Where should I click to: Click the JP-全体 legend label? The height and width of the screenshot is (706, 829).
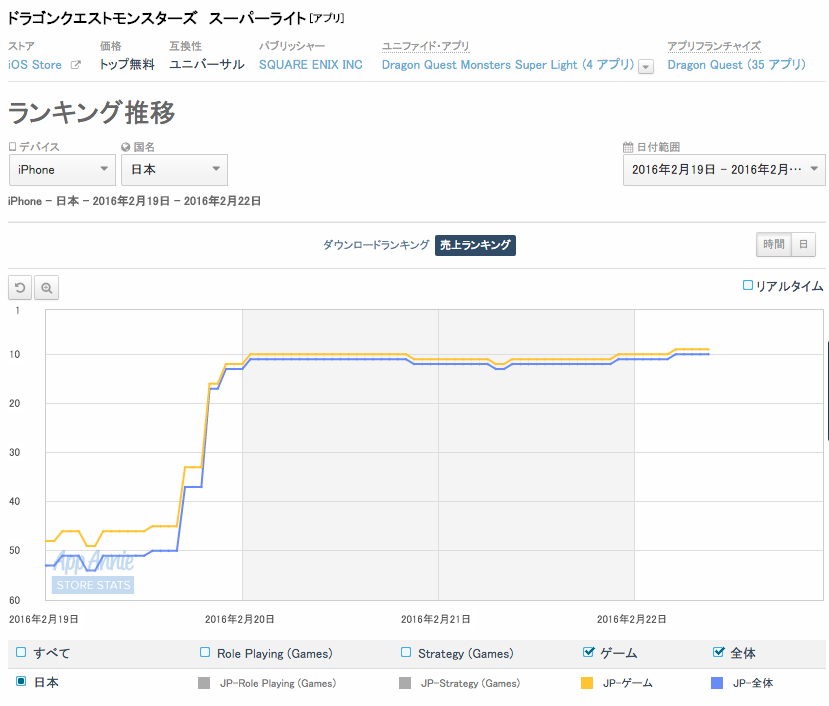coord(753,683)
